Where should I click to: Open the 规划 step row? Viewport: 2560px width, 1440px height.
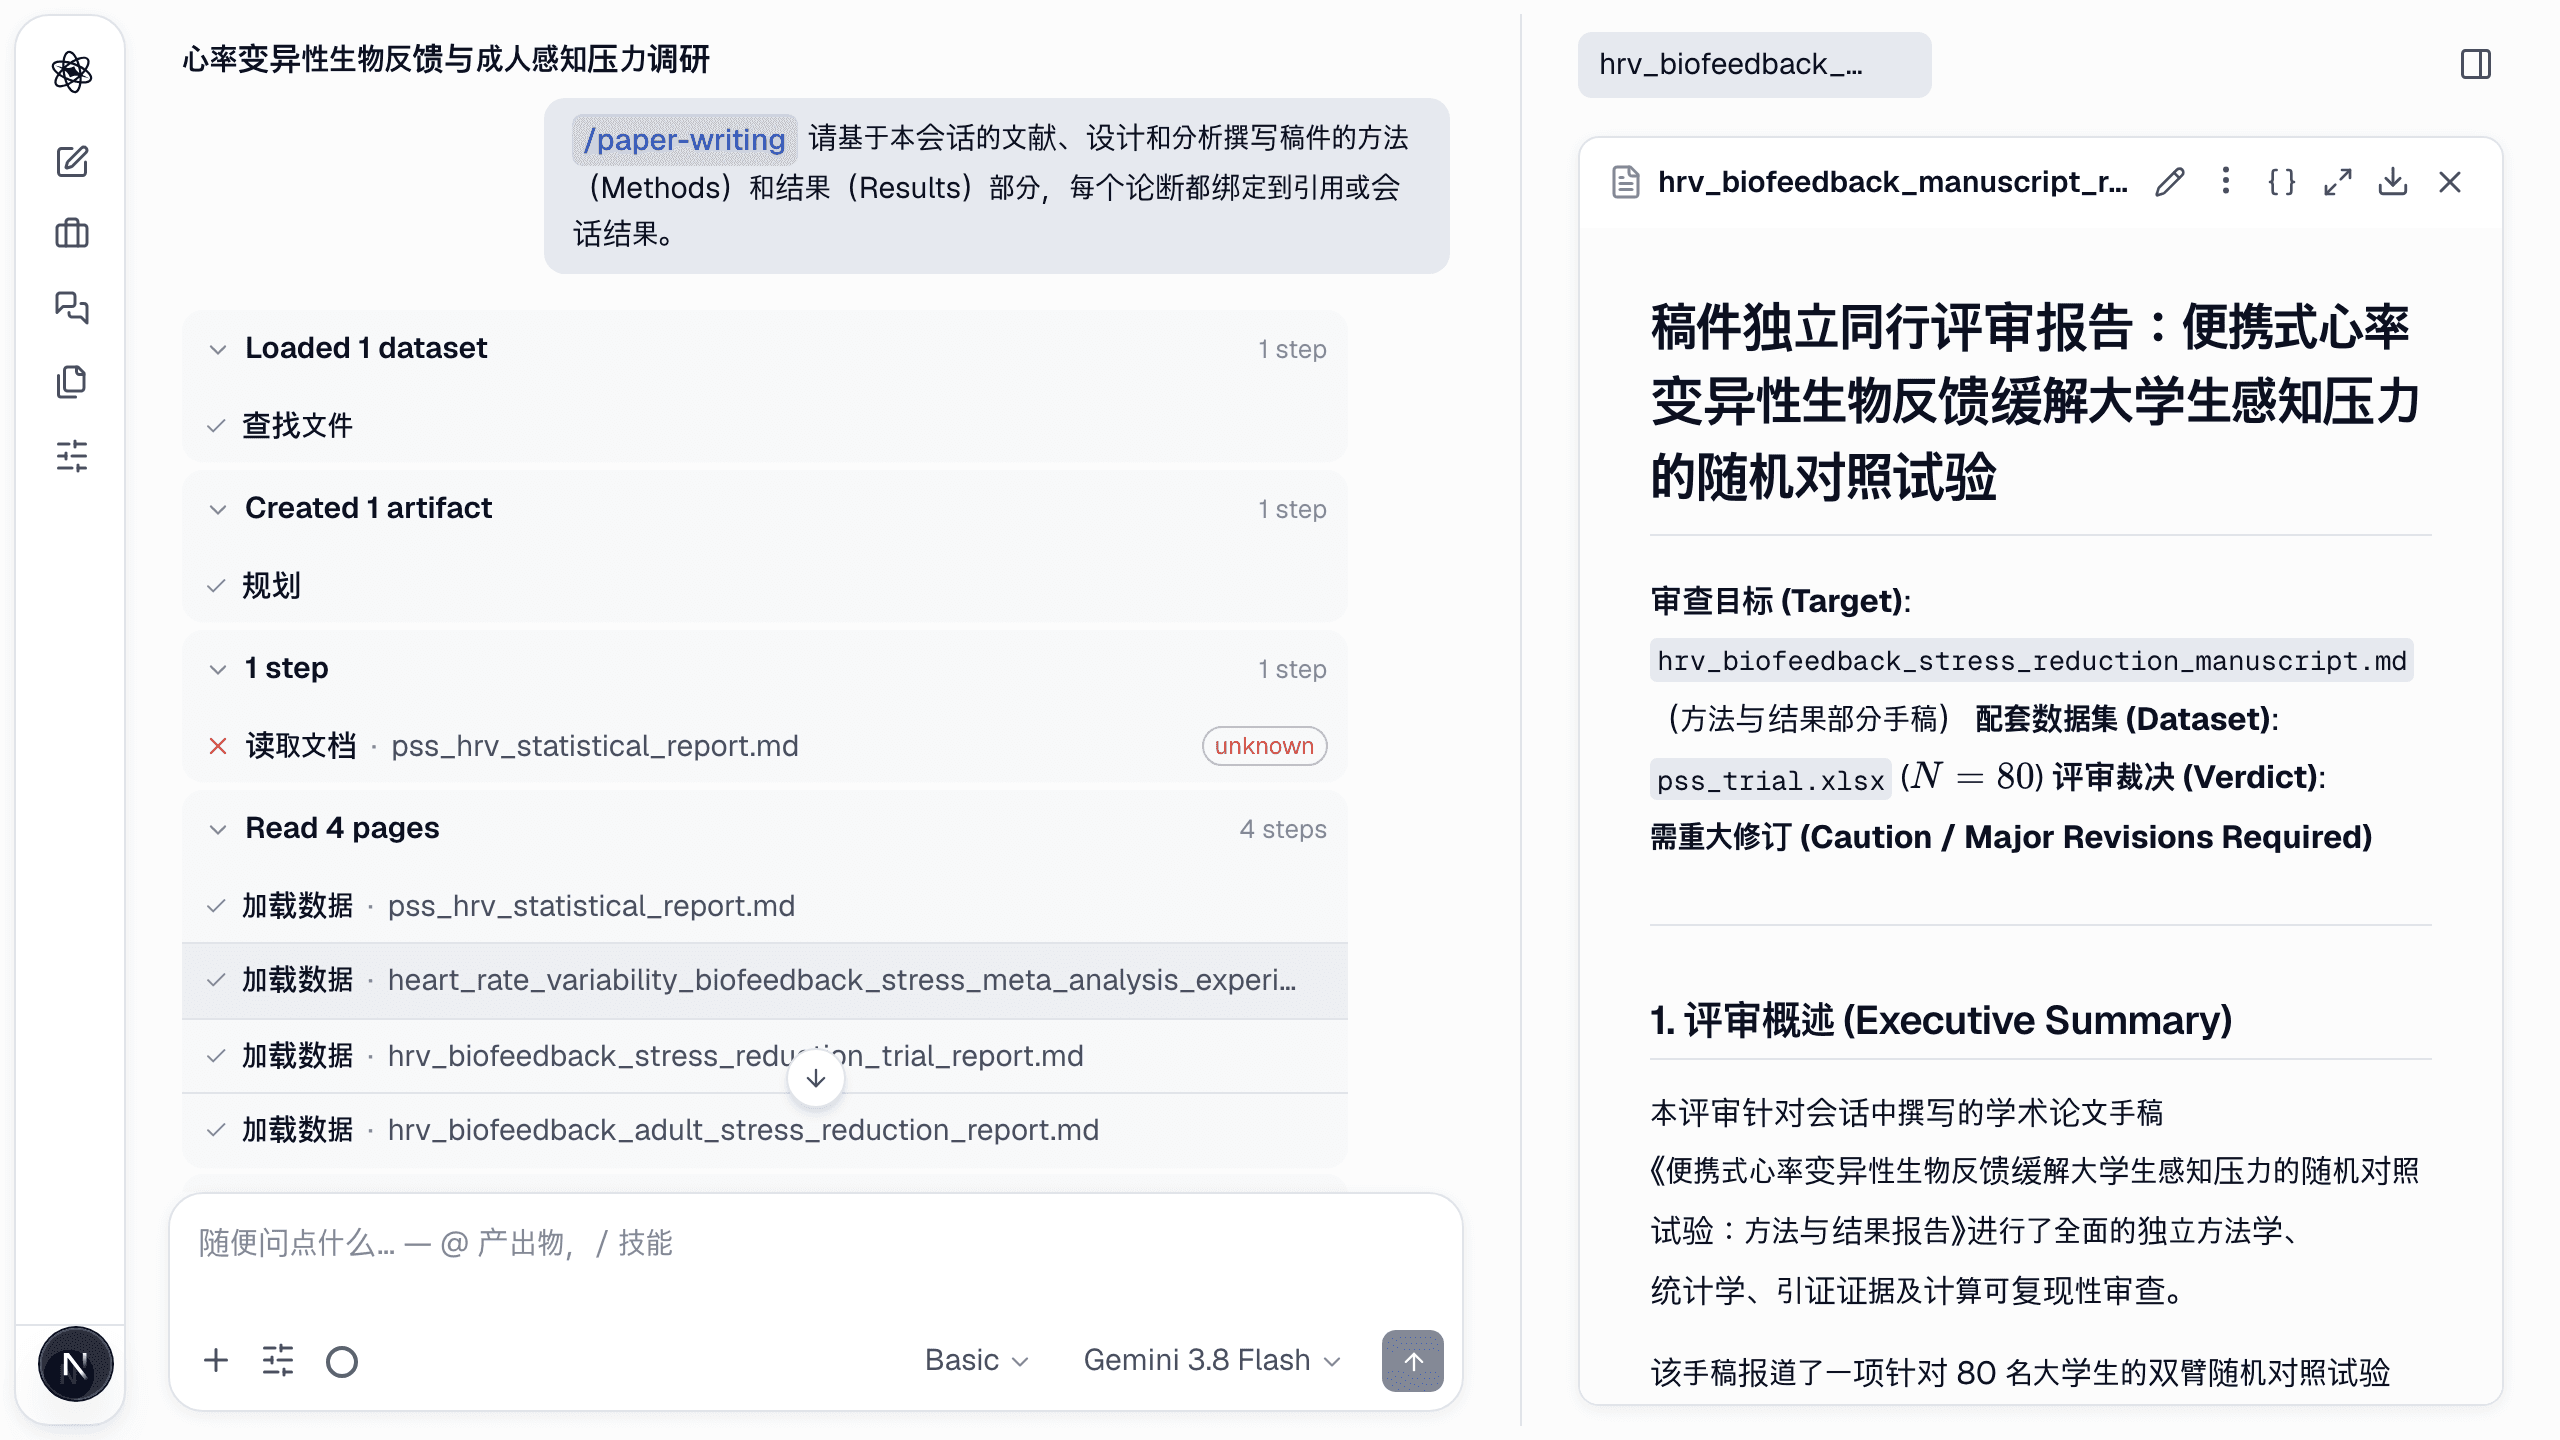(x=765, y=586)
